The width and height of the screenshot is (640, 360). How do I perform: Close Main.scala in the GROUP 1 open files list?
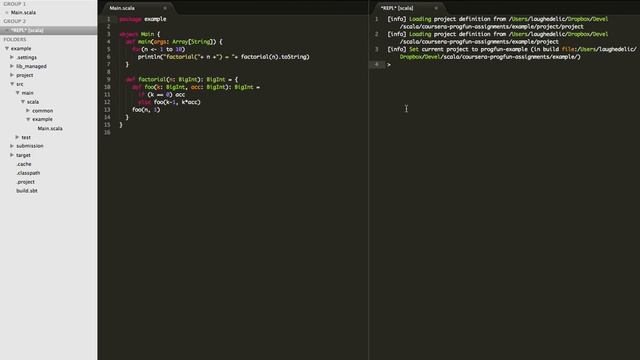pos(7,13)
